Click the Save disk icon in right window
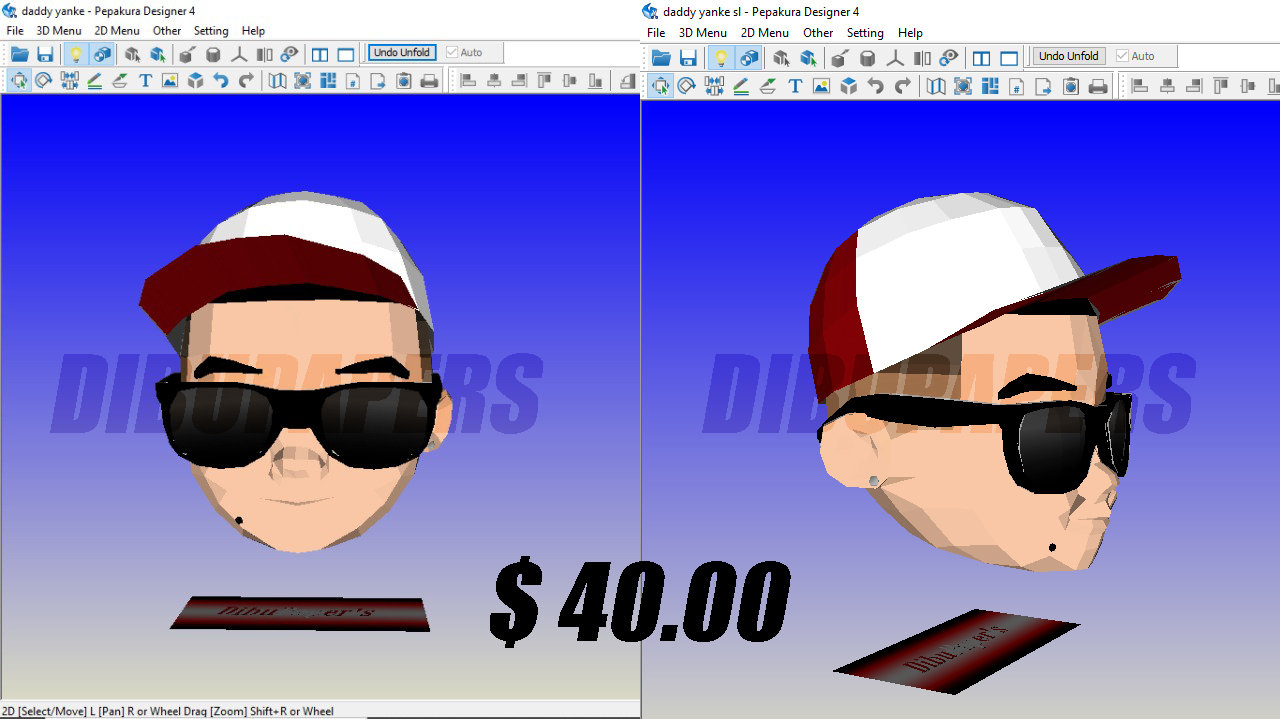The width and height of the screenshot is (1280, 719). tap(688, 58)
